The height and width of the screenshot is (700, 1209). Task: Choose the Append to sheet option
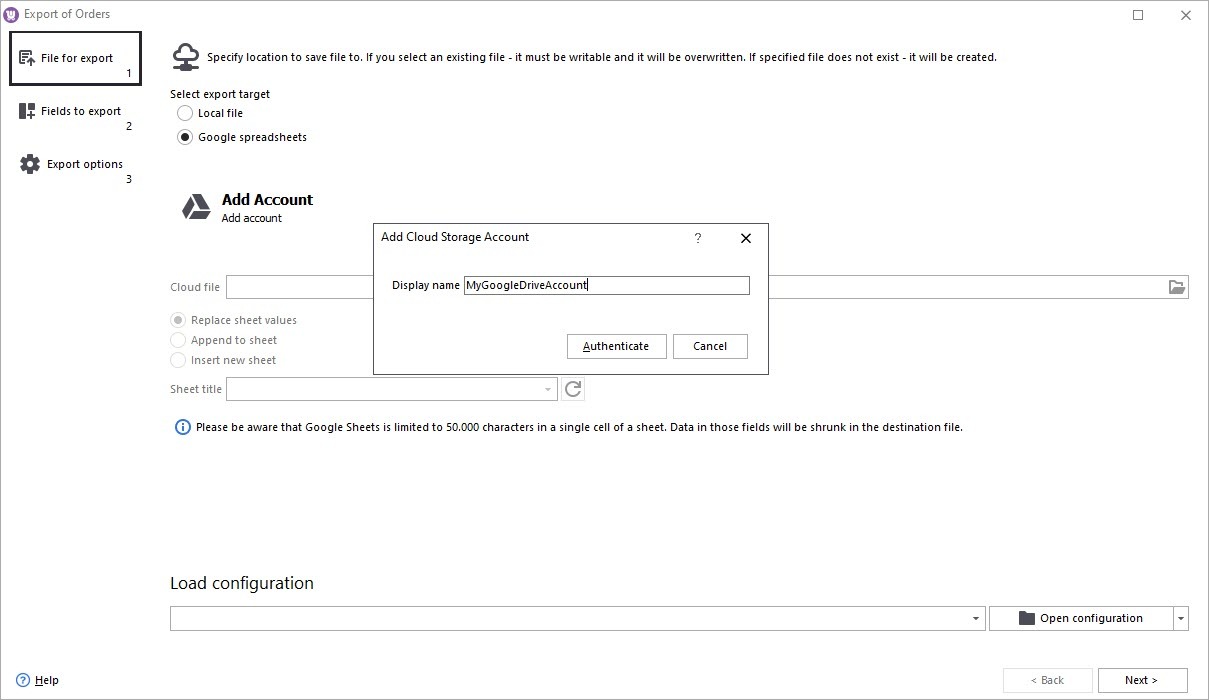[178, 340]
